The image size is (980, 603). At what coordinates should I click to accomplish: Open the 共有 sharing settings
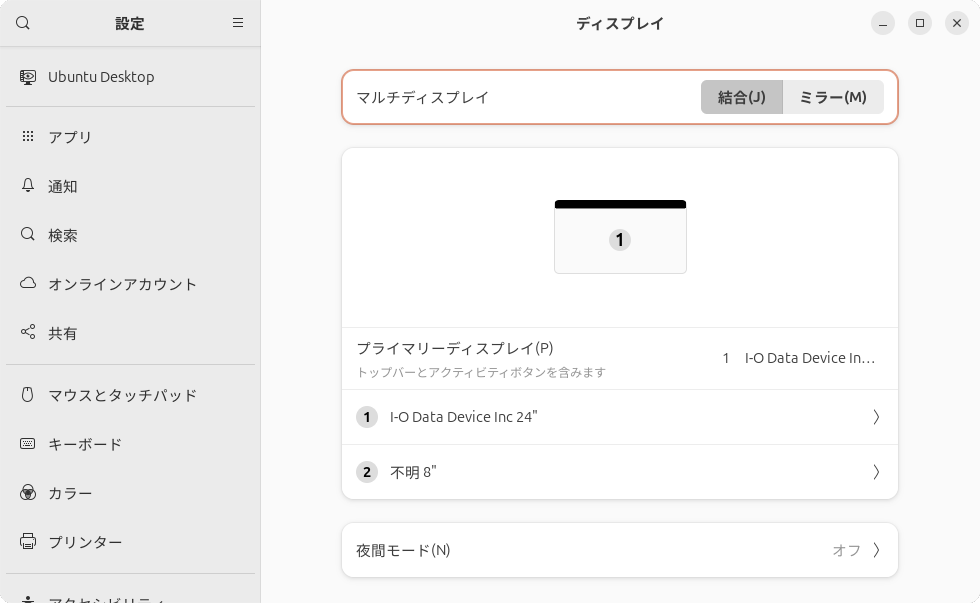64,333
